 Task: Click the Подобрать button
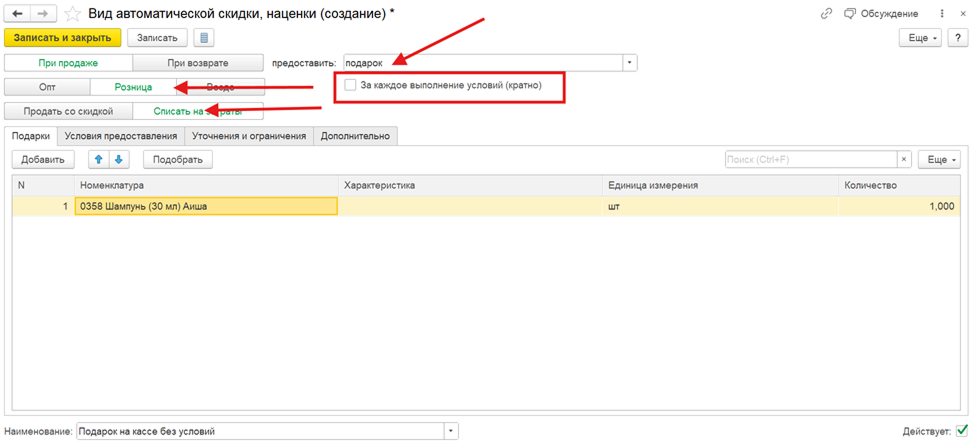point(178,159)
